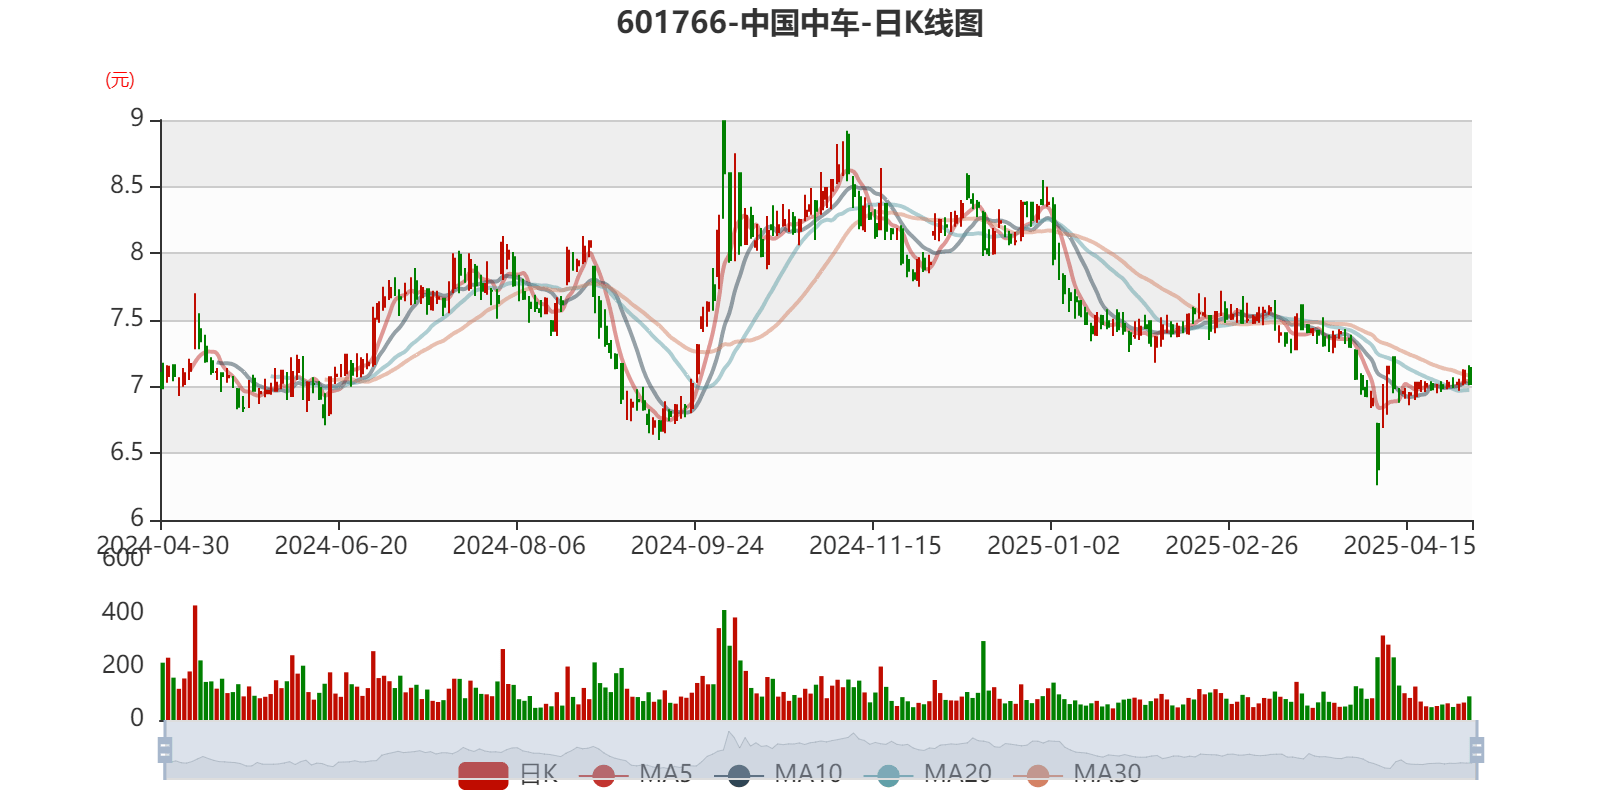Click the 2024-09-24 date axis label
The height and width of the screenshot is (800, 1600).
tap(697, 545)
